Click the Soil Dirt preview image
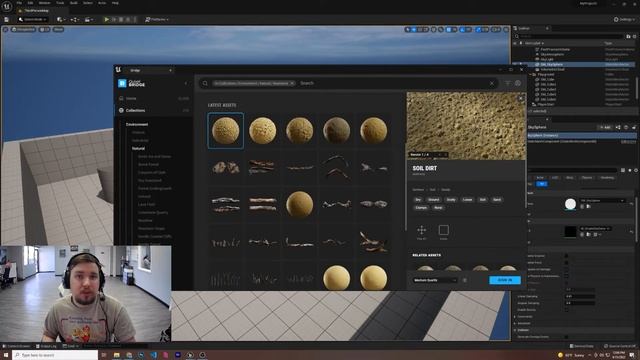 click(x=466, y=126)
